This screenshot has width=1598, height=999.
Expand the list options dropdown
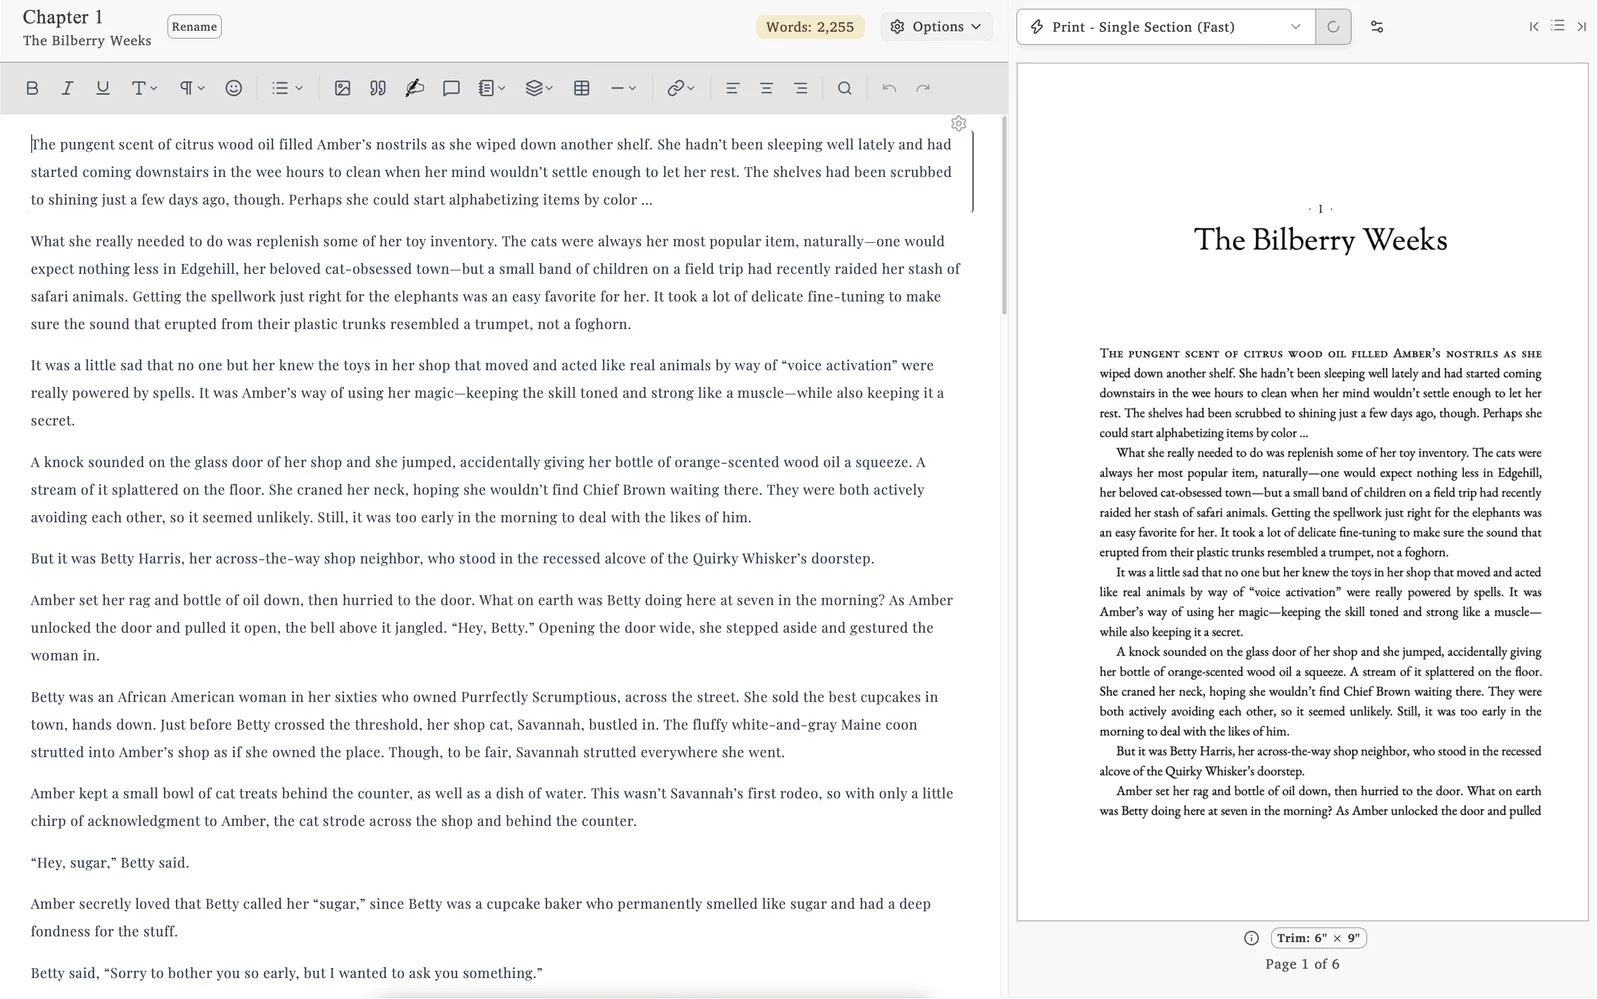point(287,88)
